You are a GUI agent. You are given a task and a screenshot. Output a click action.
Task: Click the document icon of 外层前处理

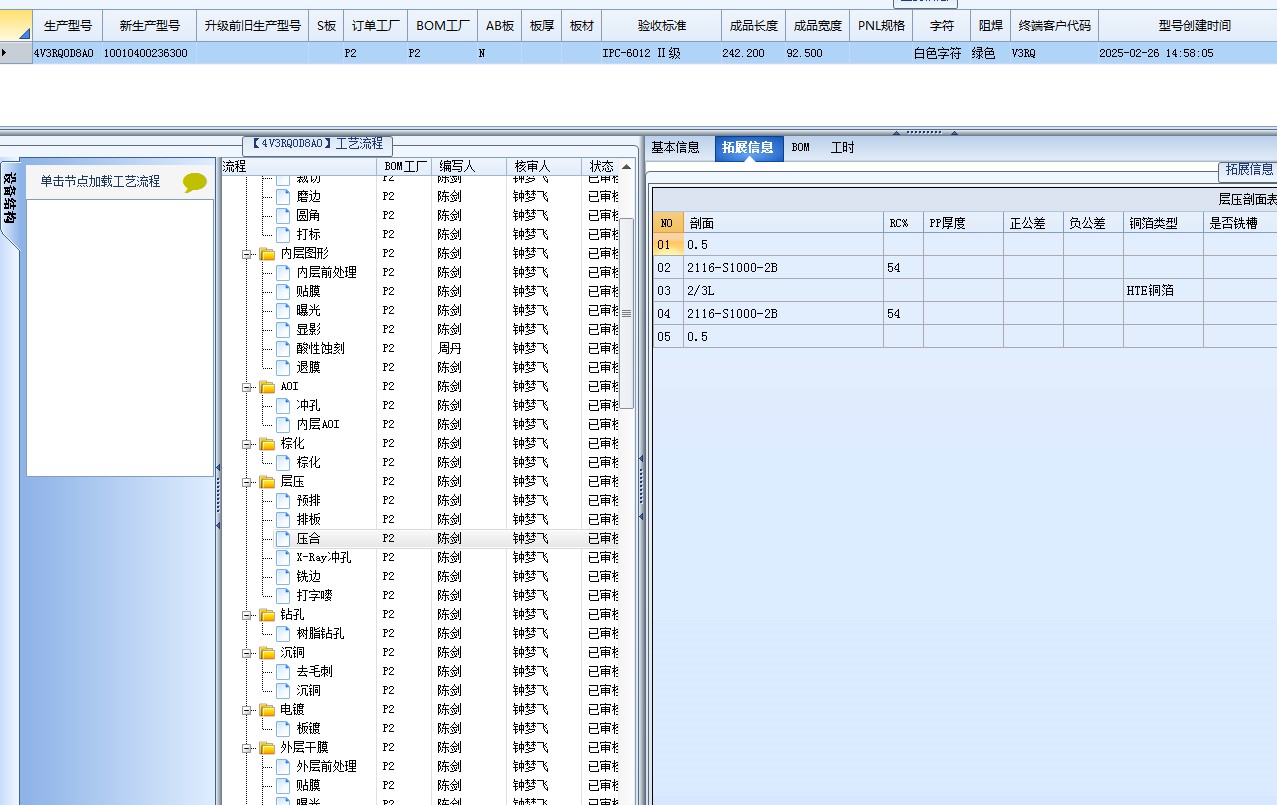(283, 766)
